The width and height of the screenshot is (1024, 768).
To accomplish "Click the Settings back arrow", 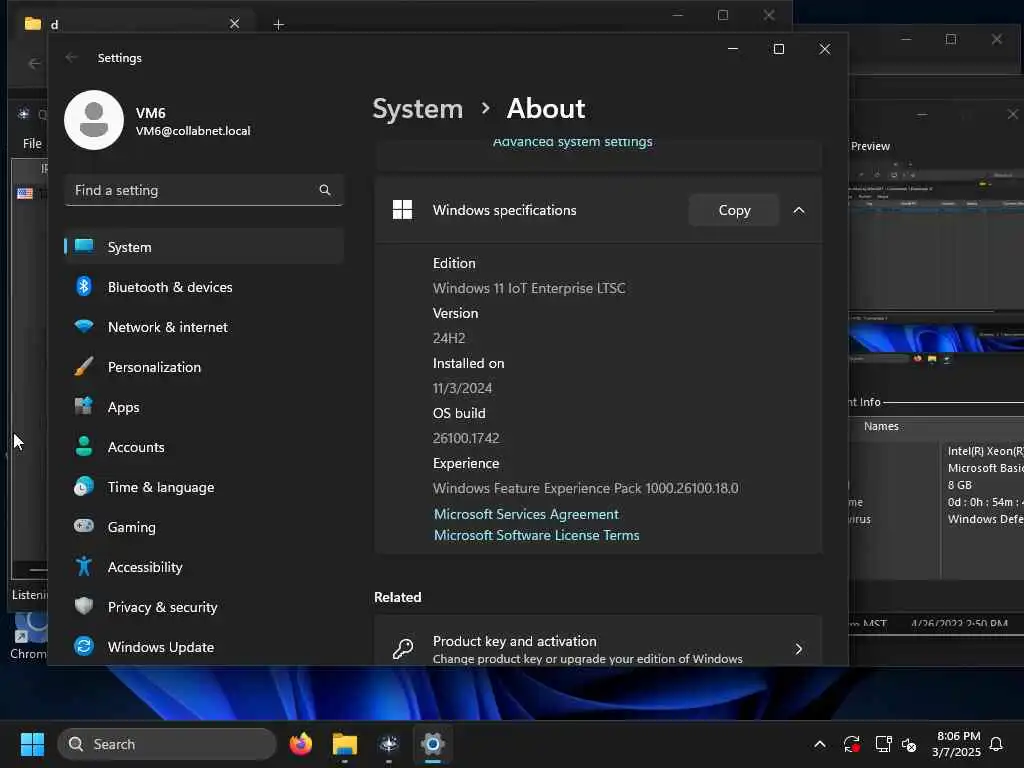I will pyautogui.click(x=72, y=57).
